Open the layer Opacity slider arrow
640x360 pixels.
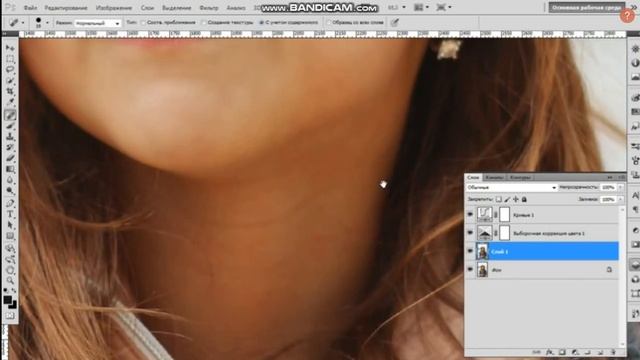(x=620, y=187)
